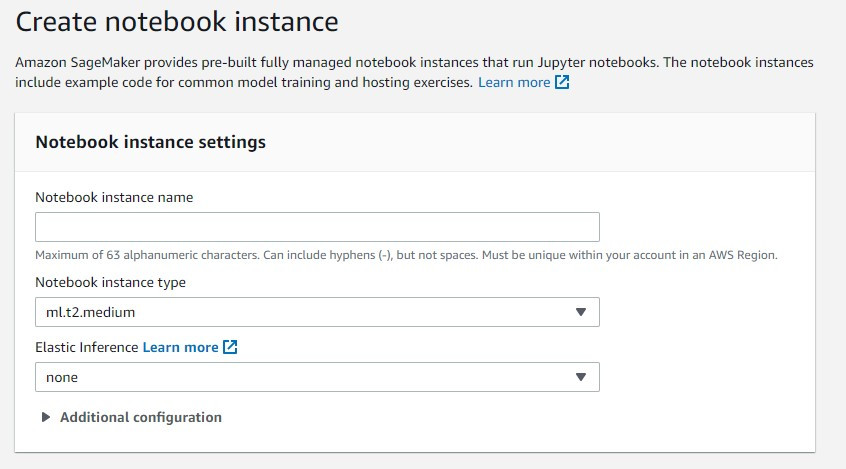Click the external-link icon beside the top Learn more
The height and width of the screenshot is (469, 846).
[562, 82]
